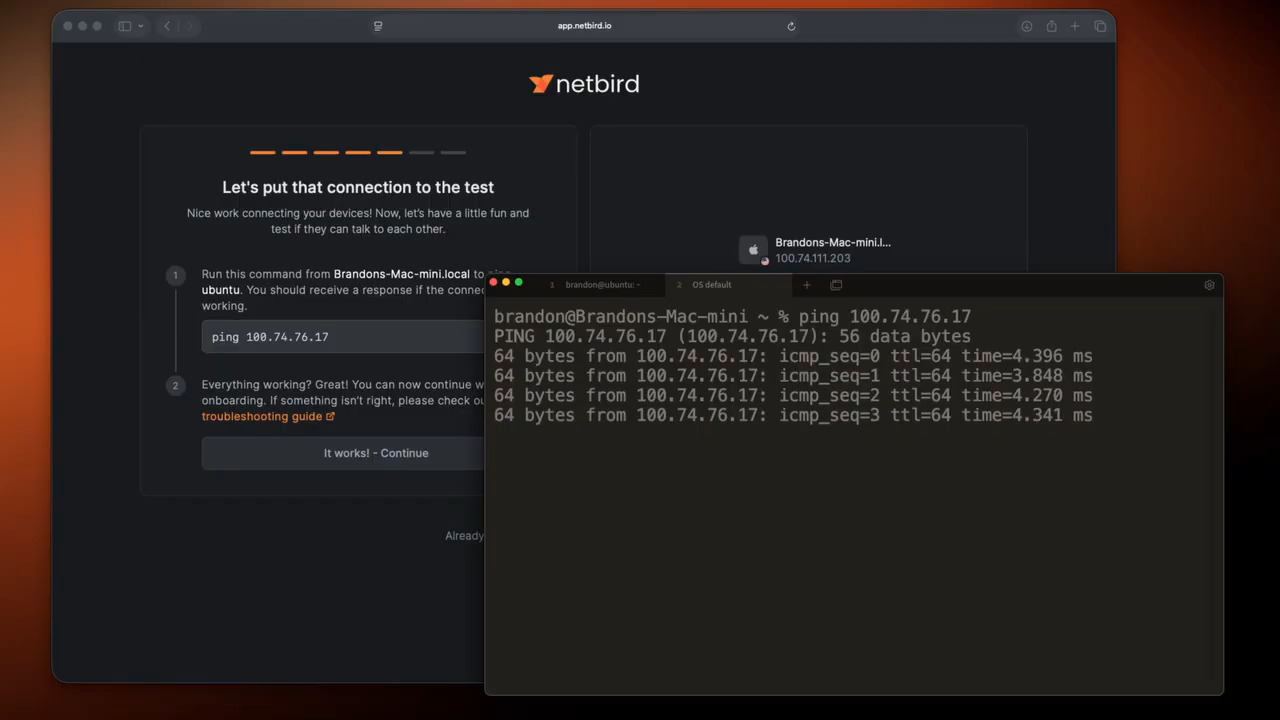Open Terminal settings gear icon
This screenshot has height=720, width=1280.
tap(1209, 285)
